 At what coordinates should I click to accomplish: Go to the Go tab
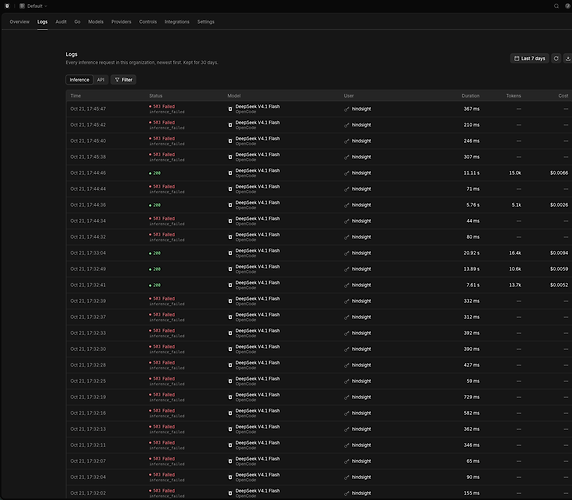(x=77, y=22)
